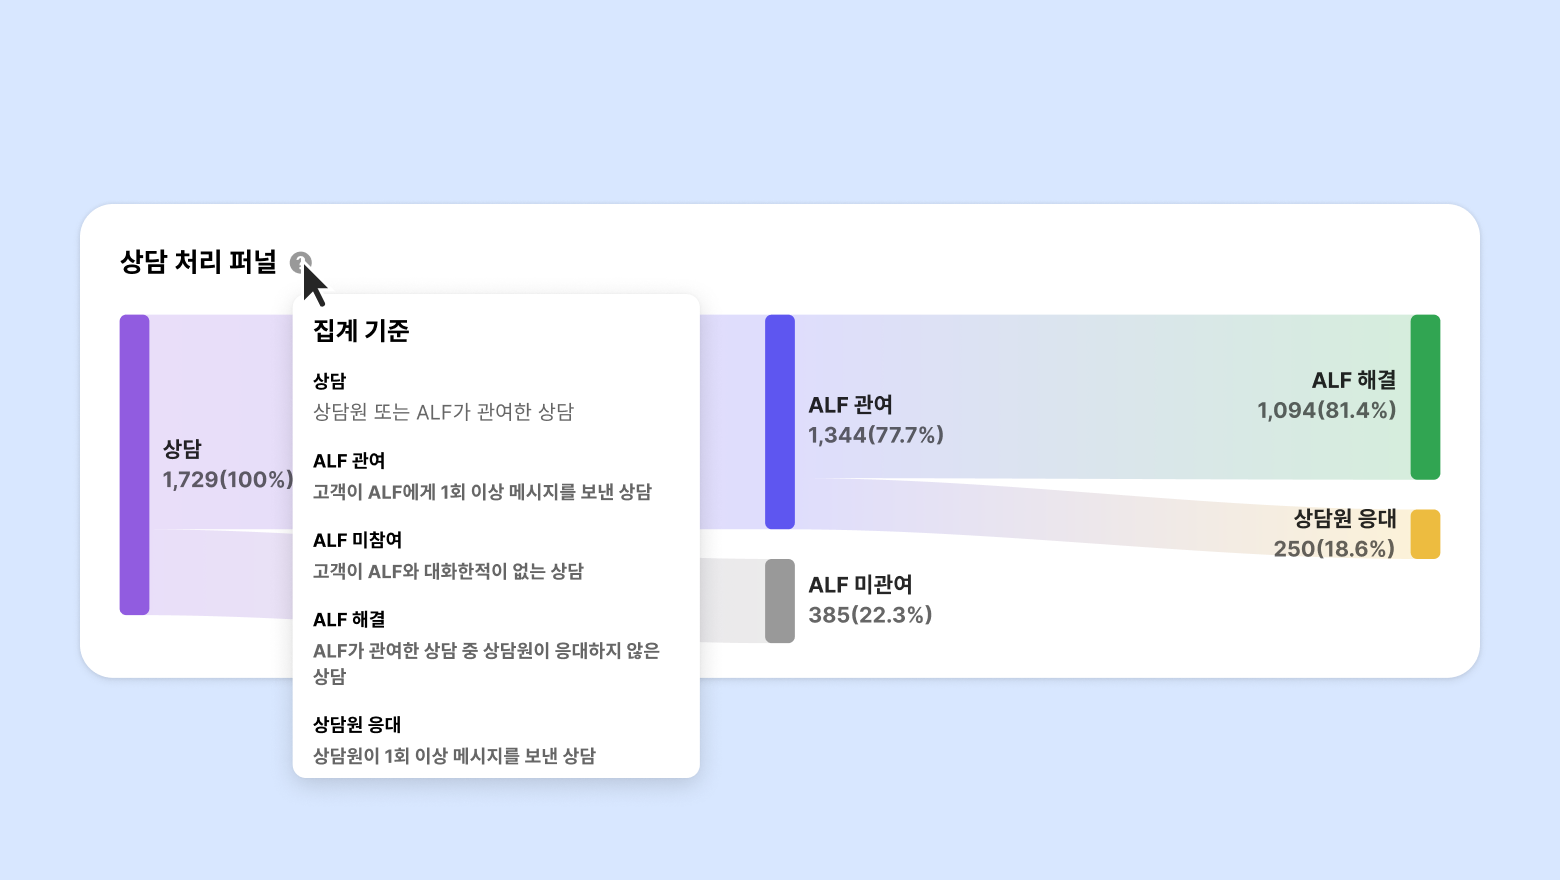1560x880 pixels.
Task: Click the yellow 상담원 응대 node bar
Action: coord(1425,534)
